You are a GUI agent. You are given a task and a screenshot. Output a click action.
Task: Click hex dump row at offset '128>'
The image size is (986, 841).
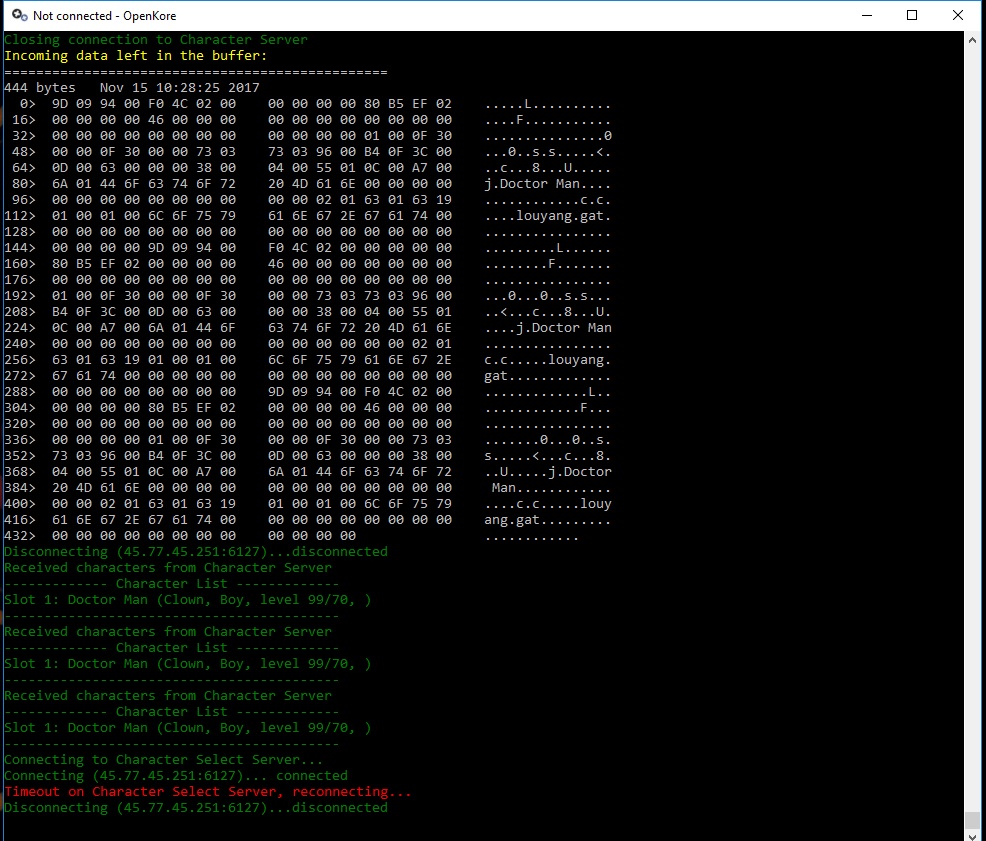(308, 231)
